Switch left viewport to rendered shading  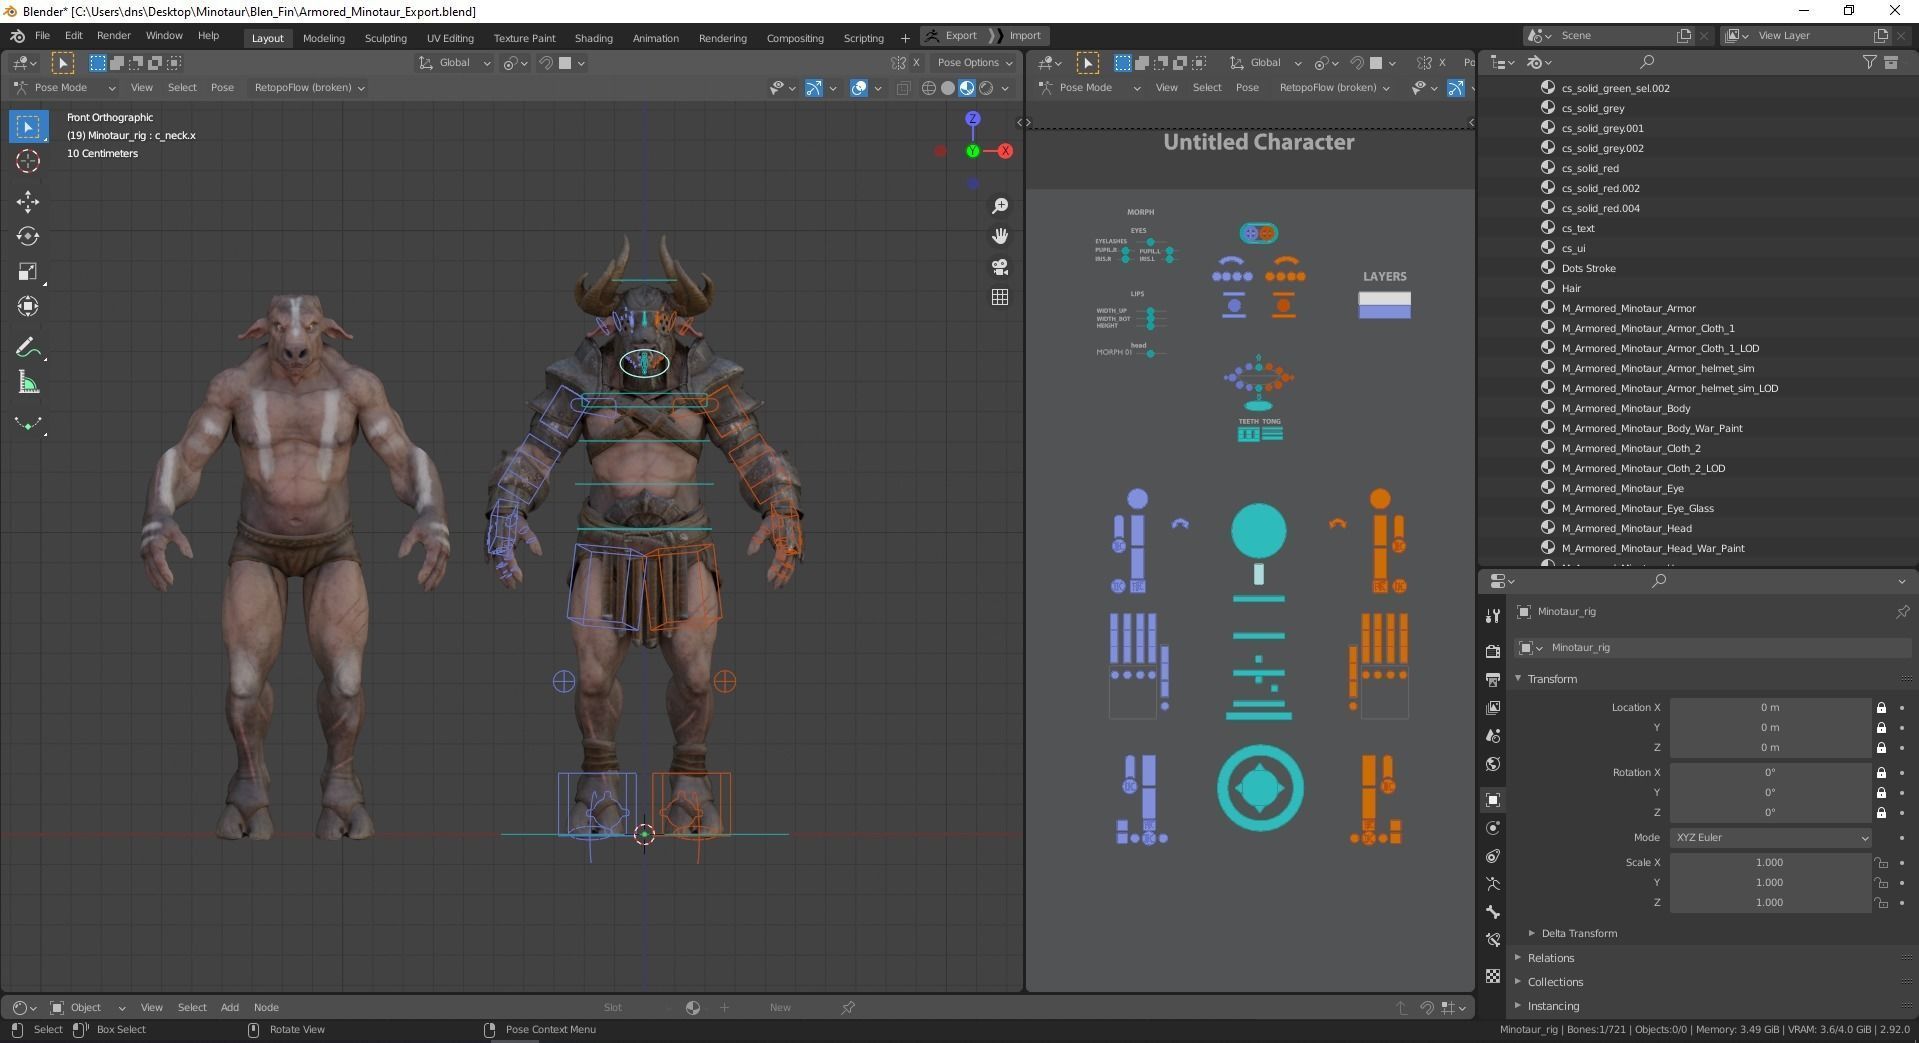[x=986, y=88]
